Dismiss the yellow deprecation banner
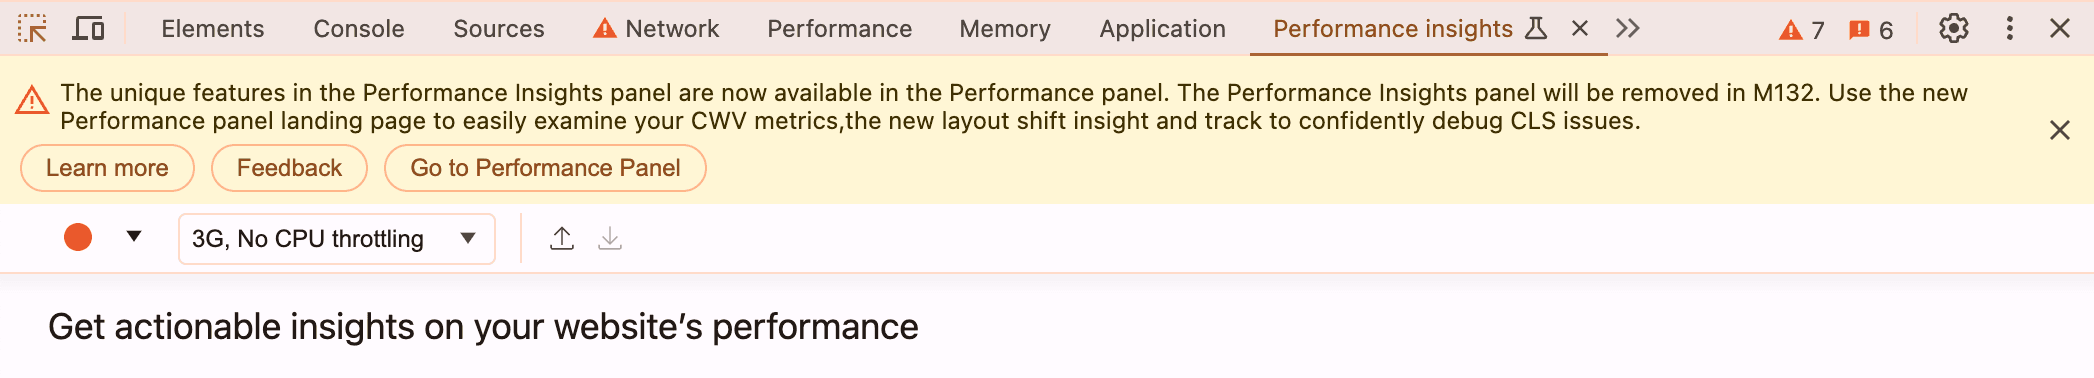 2059,130
